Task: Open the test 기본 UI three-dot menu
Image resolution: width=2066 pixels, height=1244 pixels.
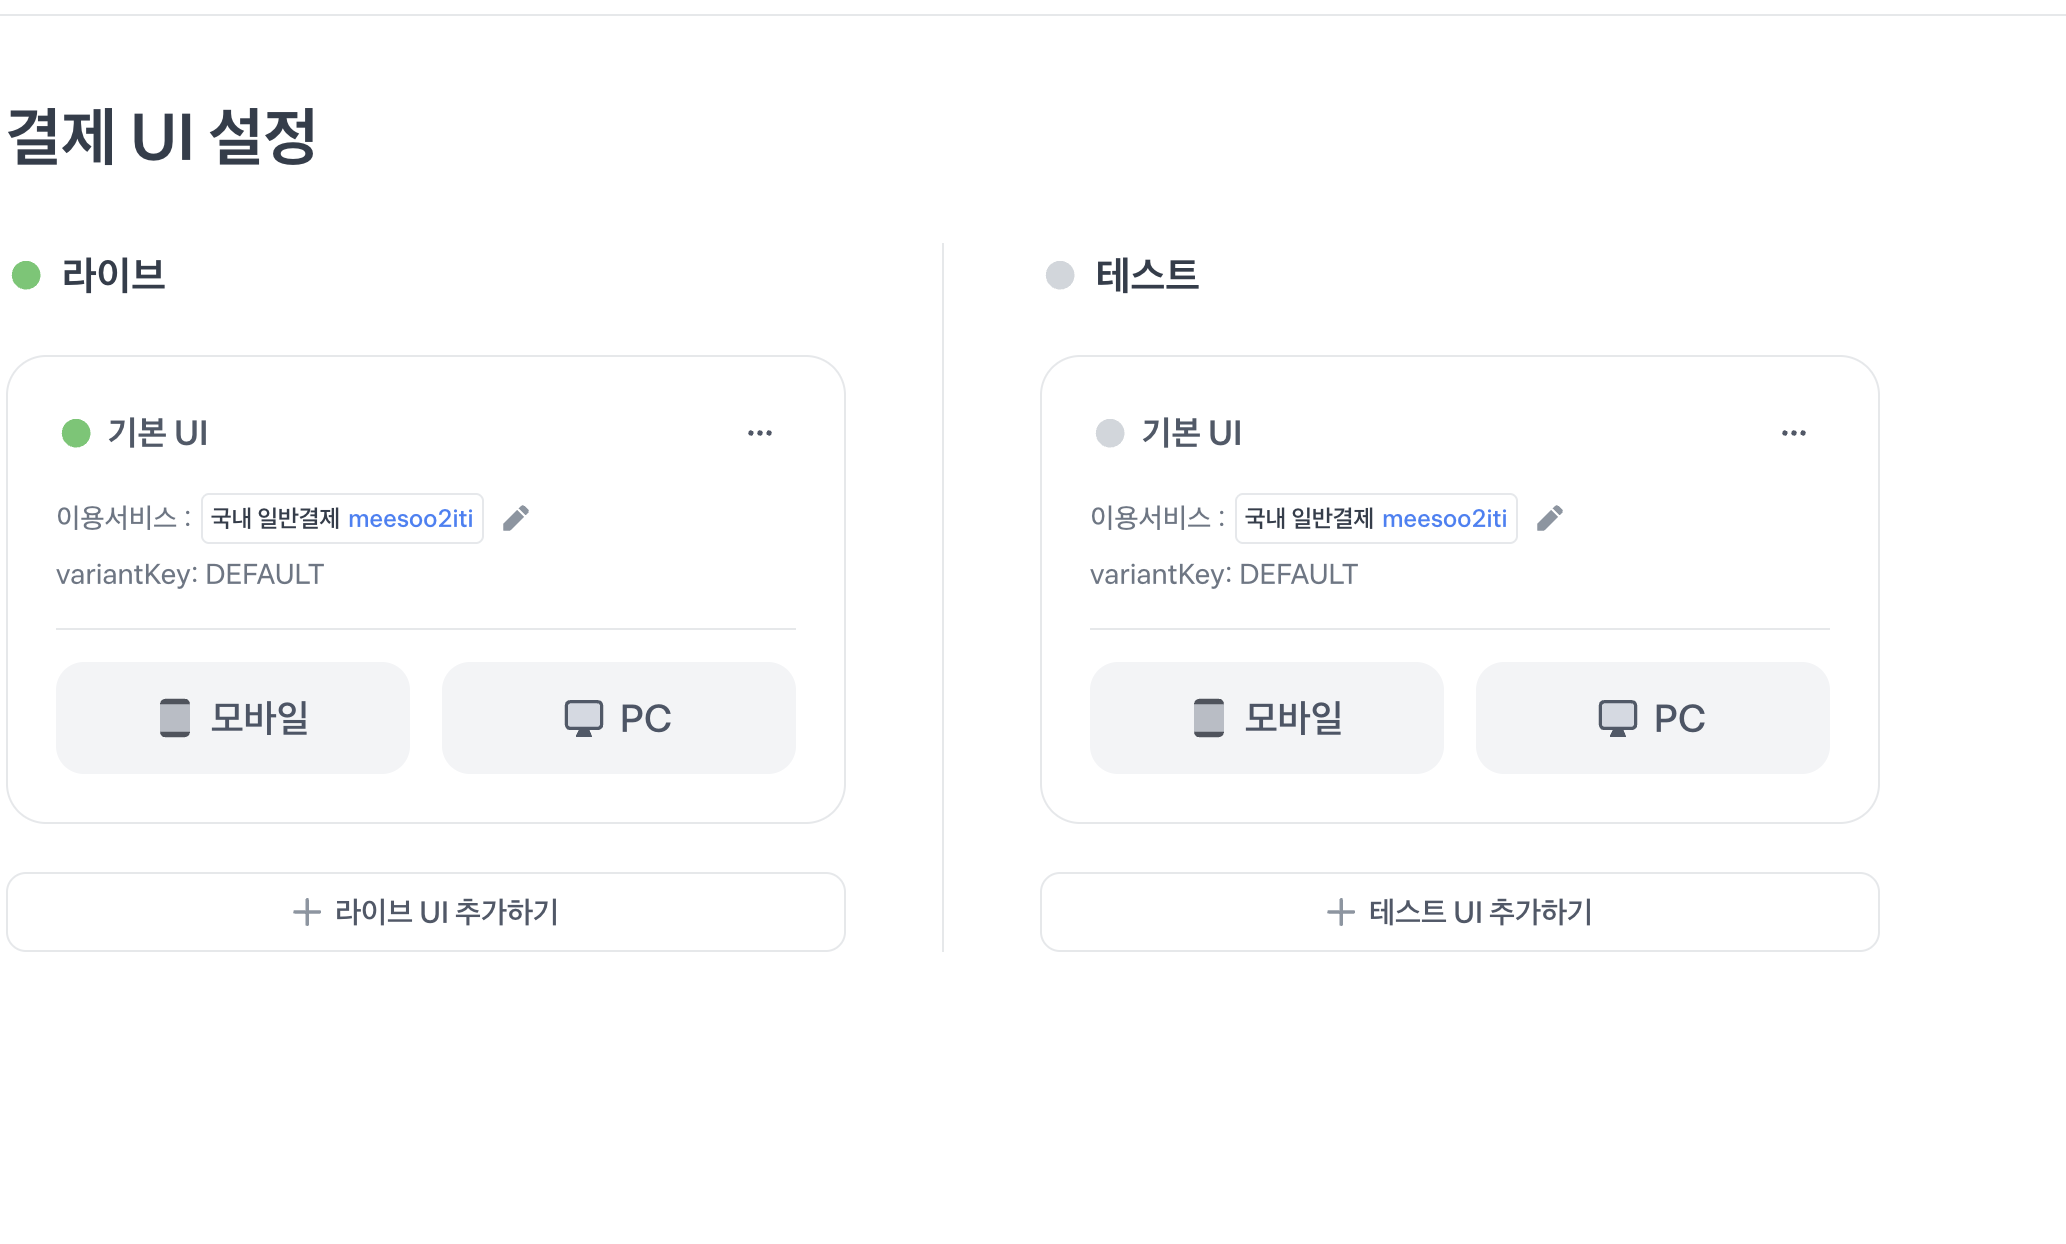Action: tap(1794, 433)
